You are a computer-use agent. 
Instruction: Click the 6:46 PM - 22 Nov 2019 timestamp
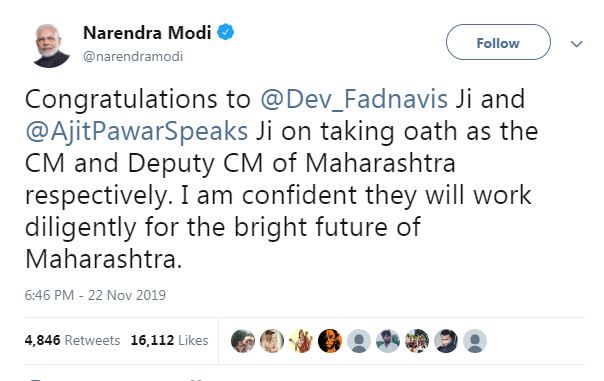(x=95, y=295)
